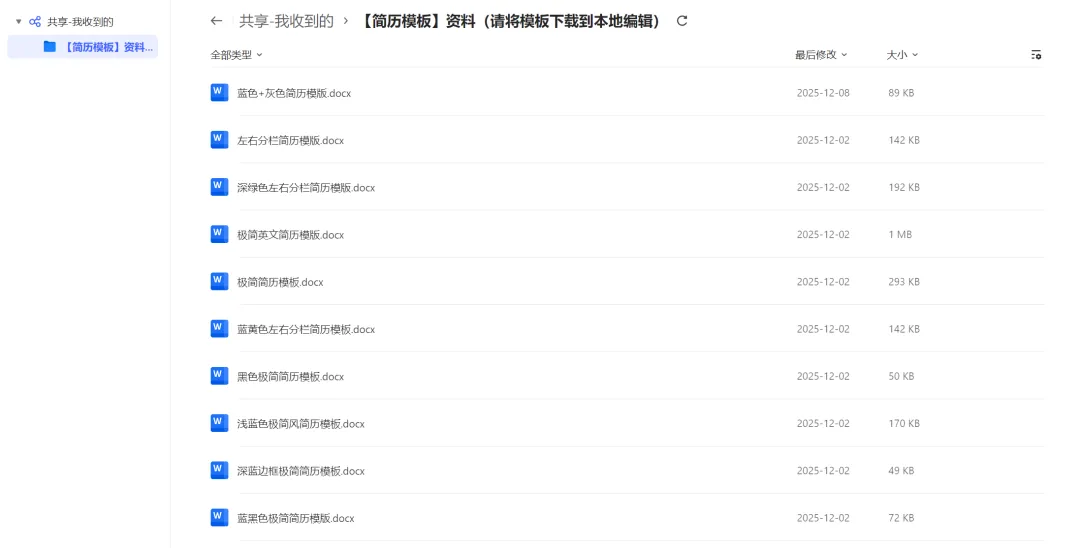Viewport: 1080px width, 548px height.
Task: Click the 89 KB size value
Action: pos(901,93)
